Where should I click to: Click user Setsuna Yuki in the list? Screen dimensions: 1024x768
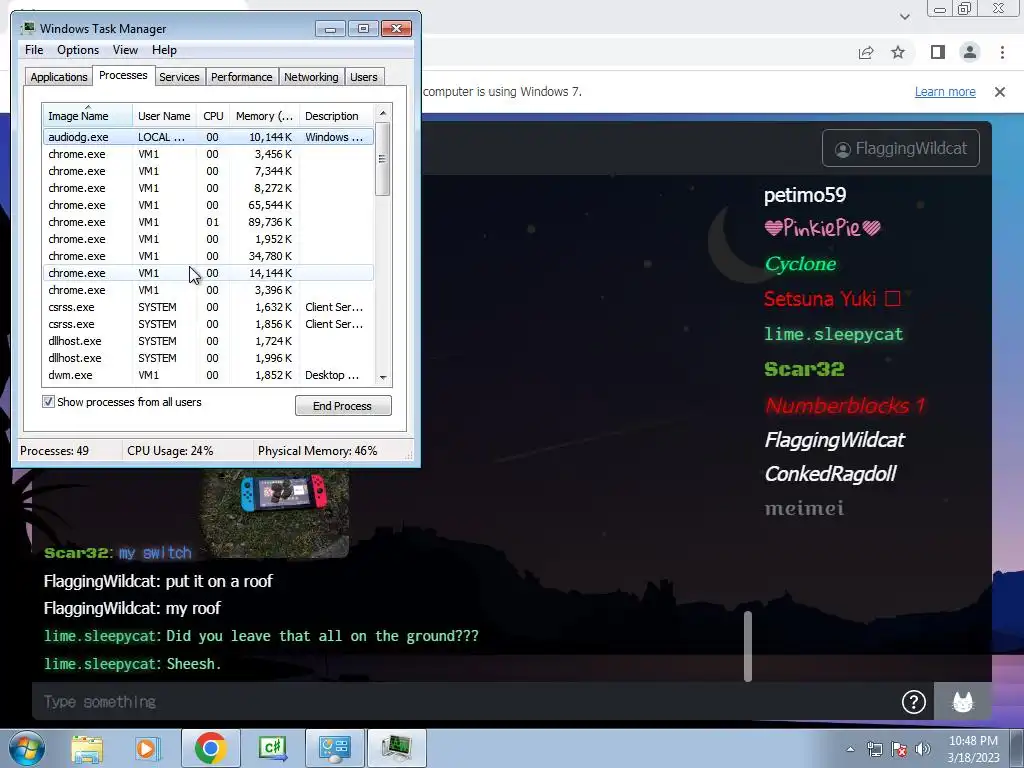click(832, 298)
